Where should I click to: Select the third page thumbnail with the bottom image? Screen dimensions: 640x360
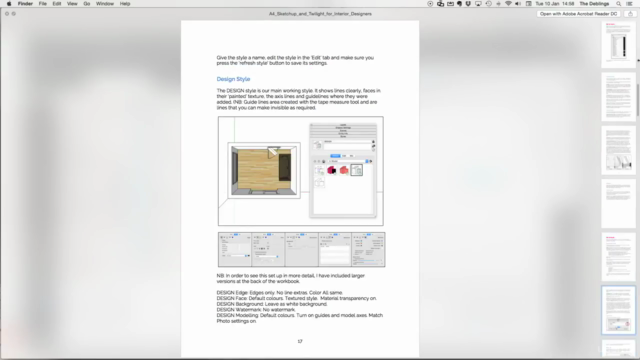pyautogui.click(x=618, y=150)
